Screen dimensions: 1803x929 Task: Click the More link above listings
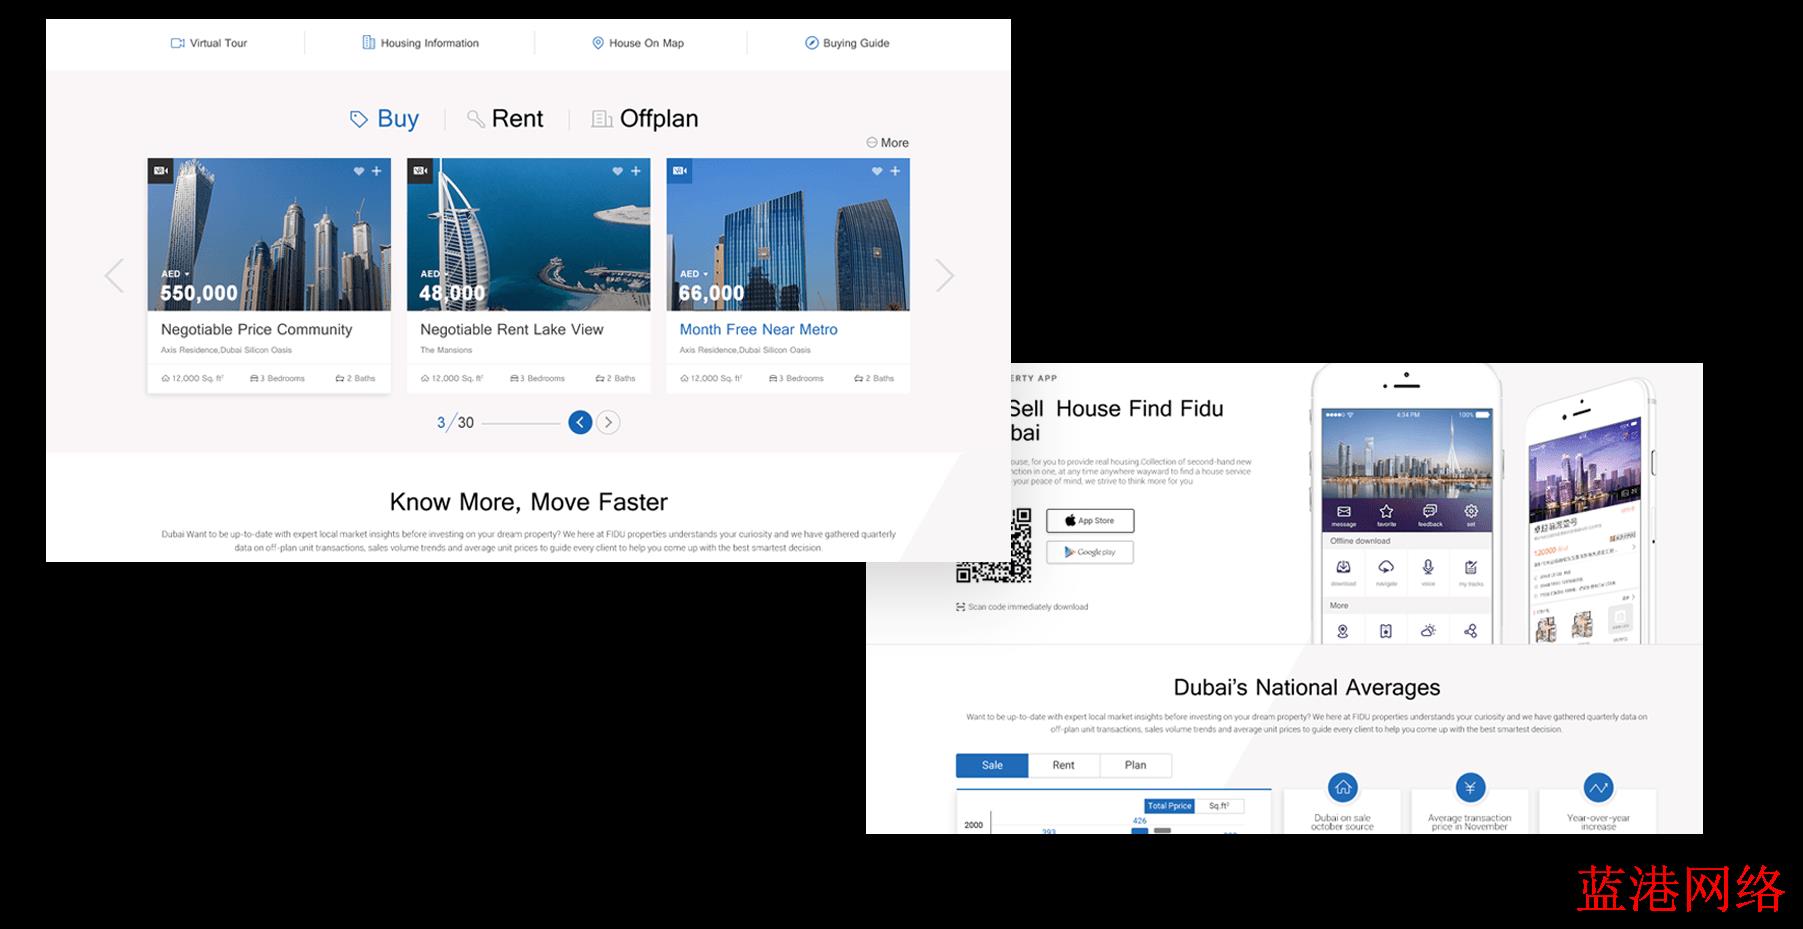click(x=888, y=143)
